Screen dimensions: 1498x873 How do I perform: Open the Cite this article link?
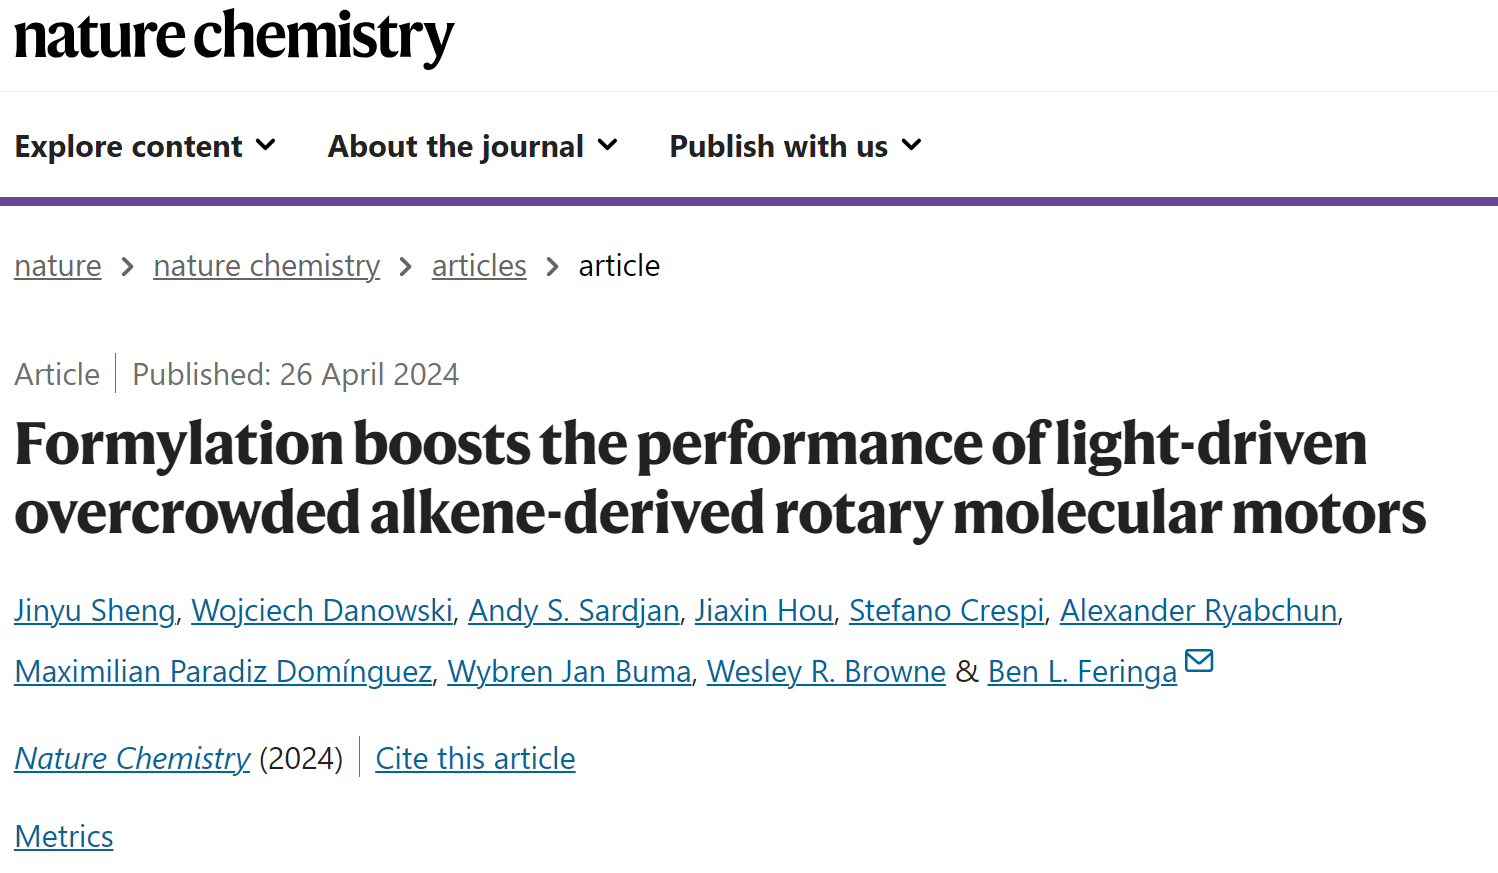click(475, 759)
